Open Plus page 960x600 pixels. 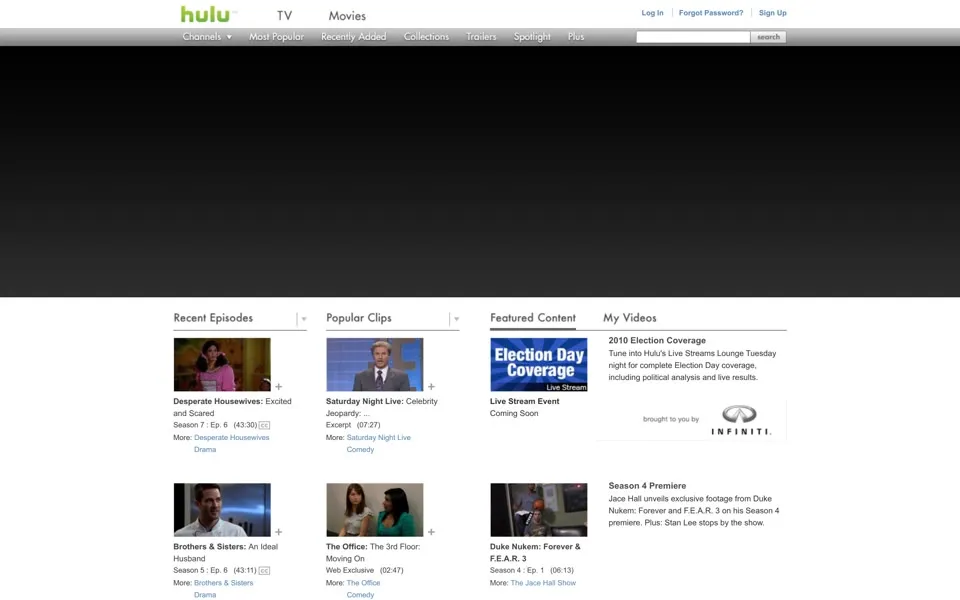[576, 37]
